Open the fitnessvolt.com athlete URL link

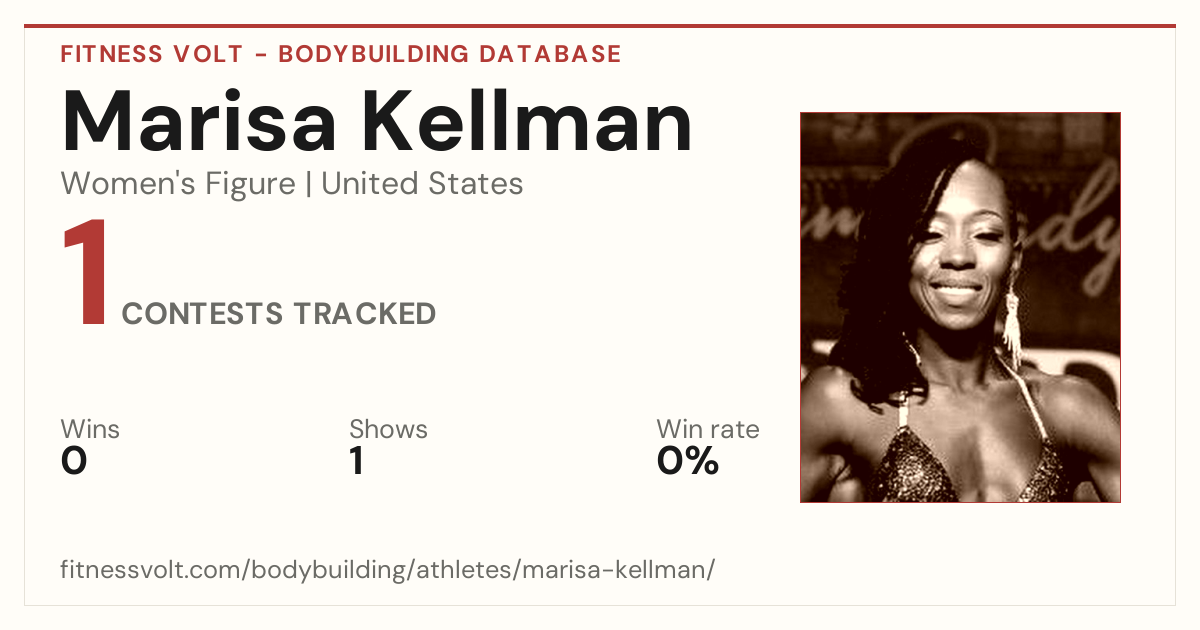click(x=388, y=570)
